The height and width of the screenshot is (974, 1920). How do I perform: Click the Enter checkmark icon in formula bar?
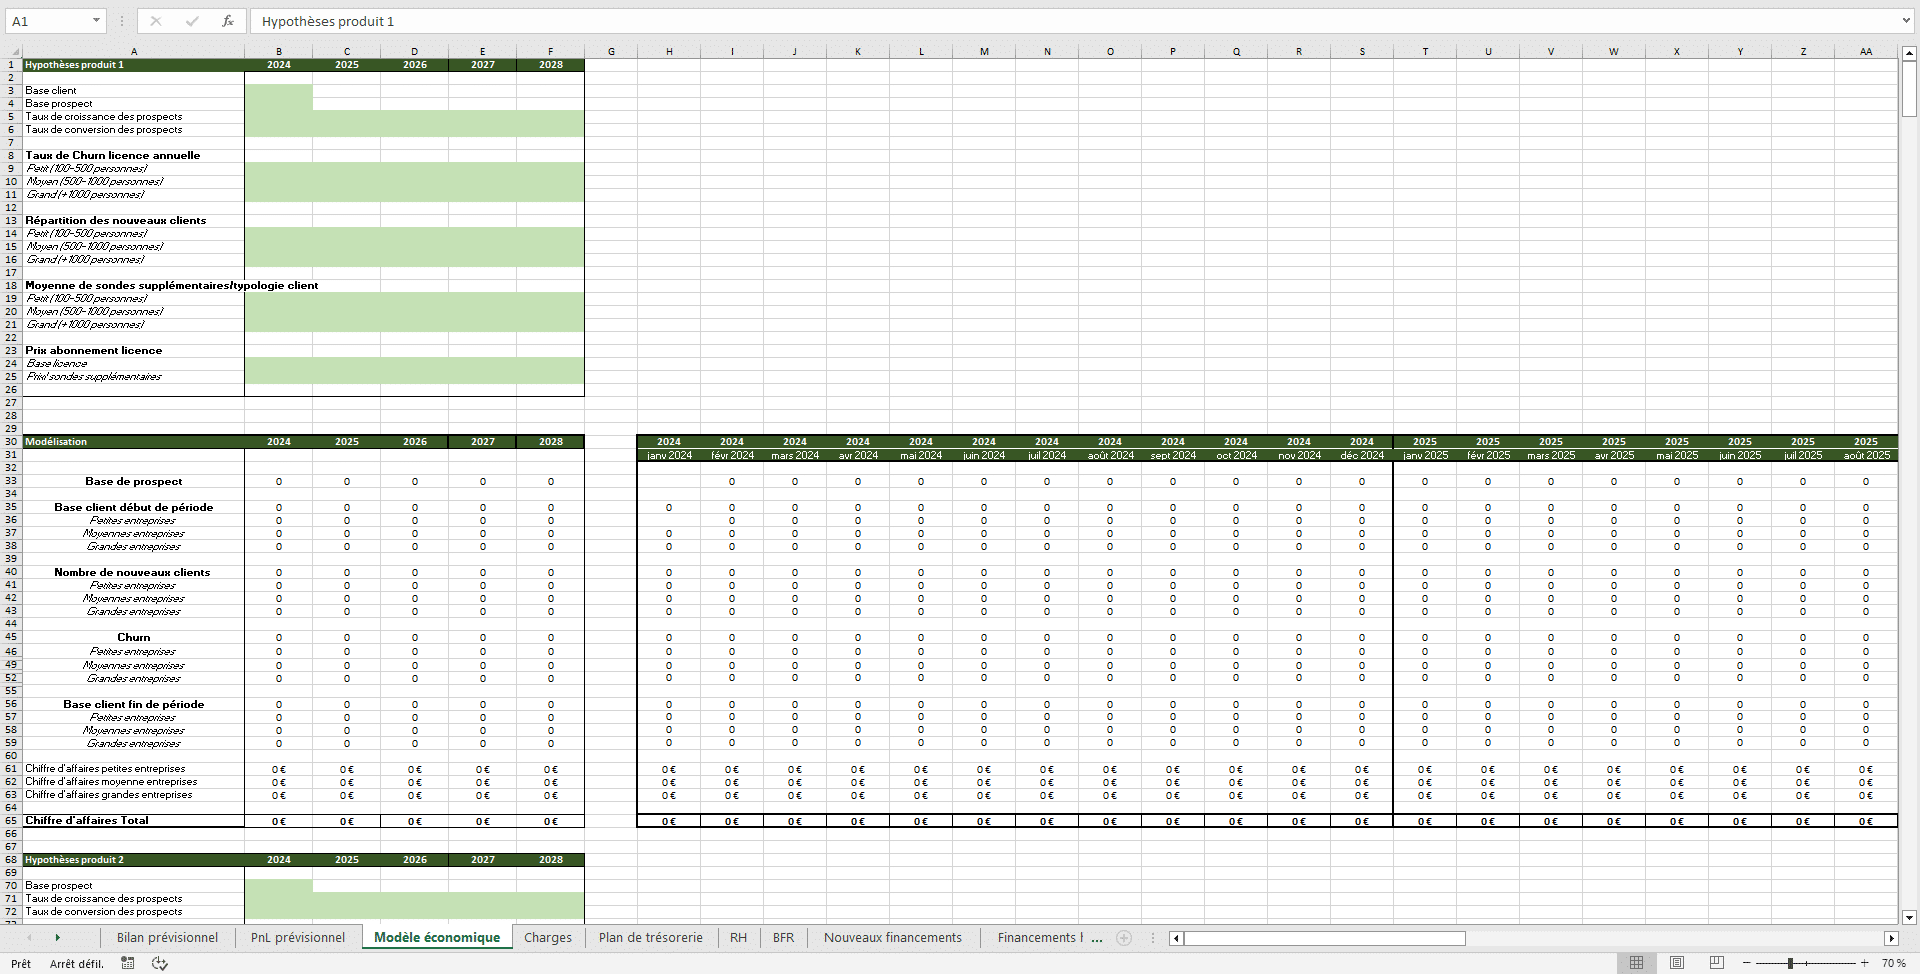(x=192, y=21)
